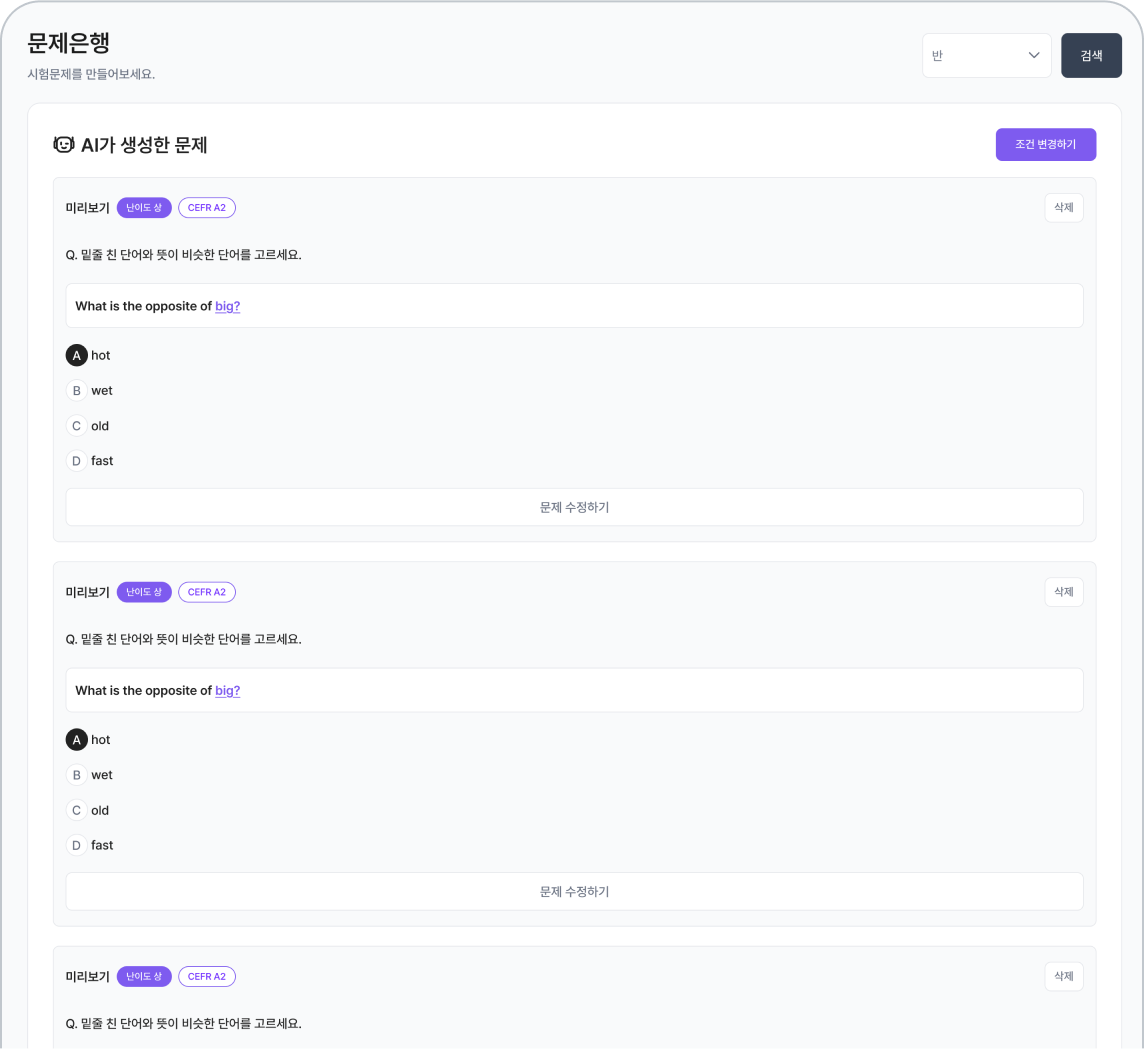Screen dimensions: 1144x1049
Task: Delete the second question with 삭제
Action: (1063, 592)
